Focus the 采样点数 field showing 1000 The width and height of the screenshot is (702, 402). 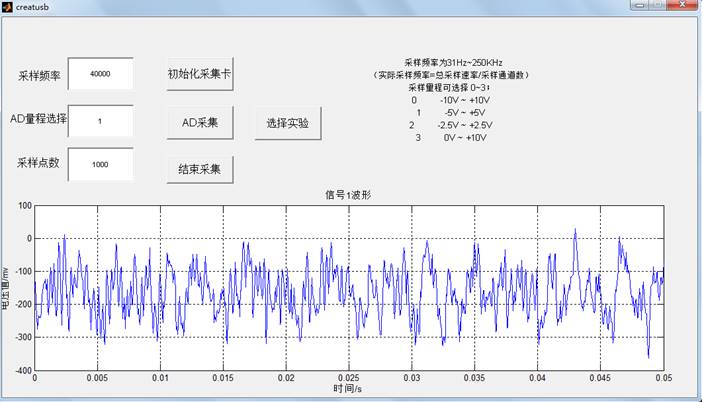tap(100, 165)
